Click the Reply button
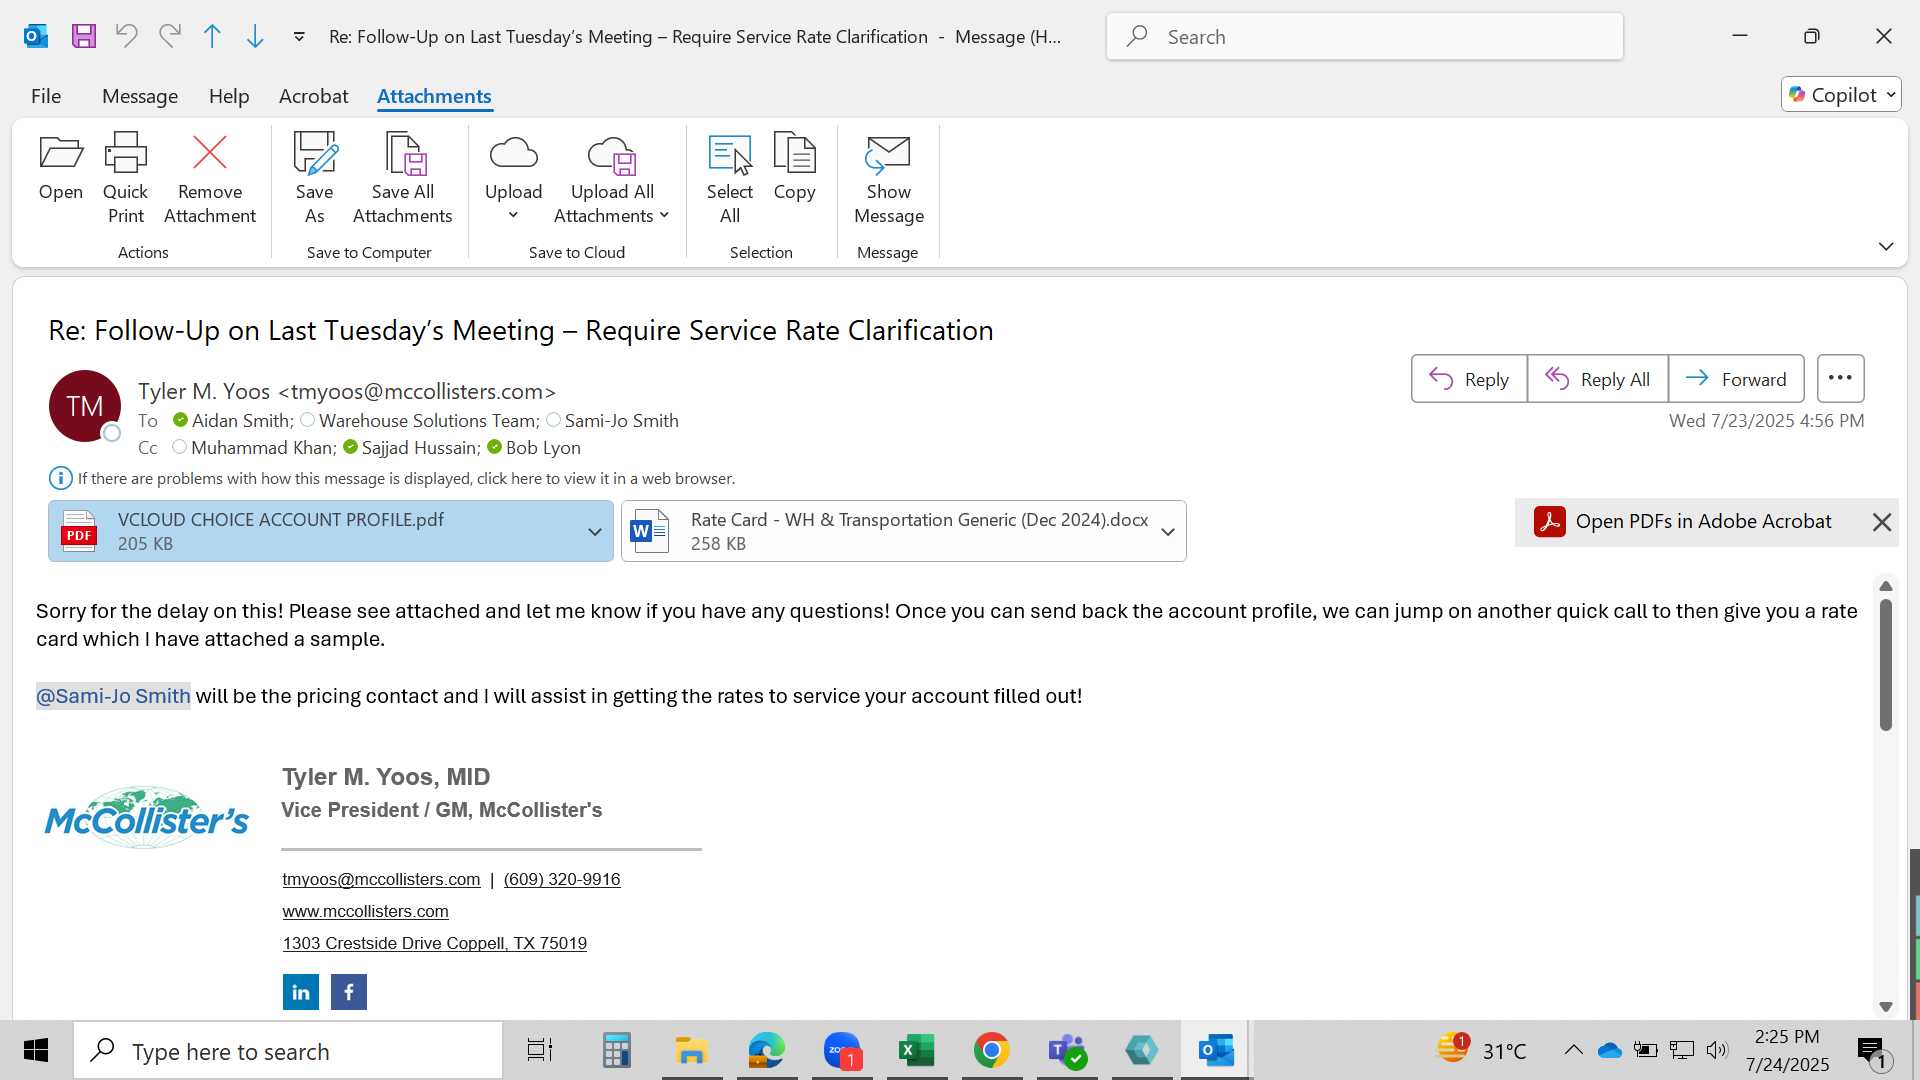1920x1080 pixels. tap(1469, 379)
